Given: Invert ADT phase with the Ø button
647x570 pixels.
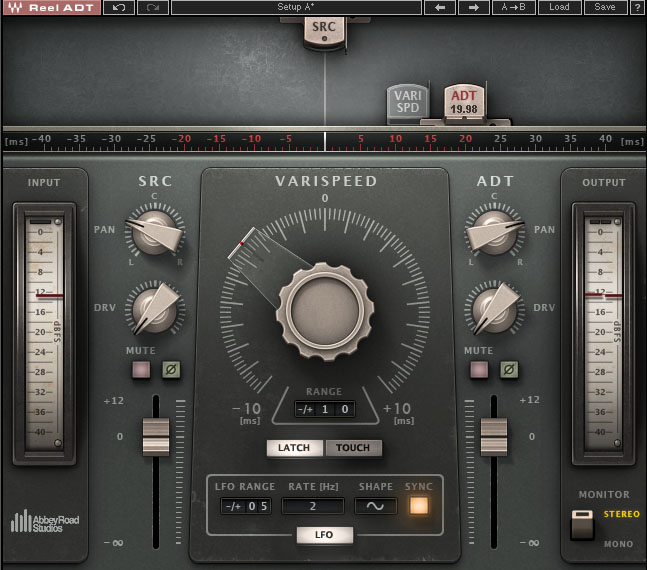Looking at the screenshot, I should pos(509,370).
